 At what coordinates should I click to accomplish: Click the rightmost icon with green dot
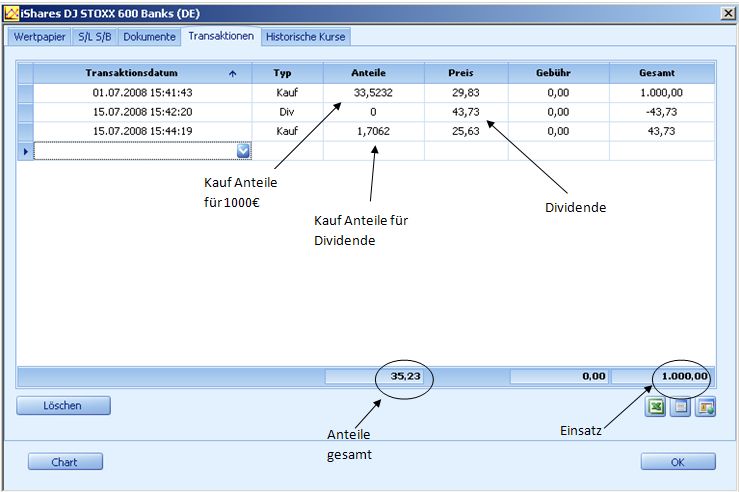tap(706, 407)
